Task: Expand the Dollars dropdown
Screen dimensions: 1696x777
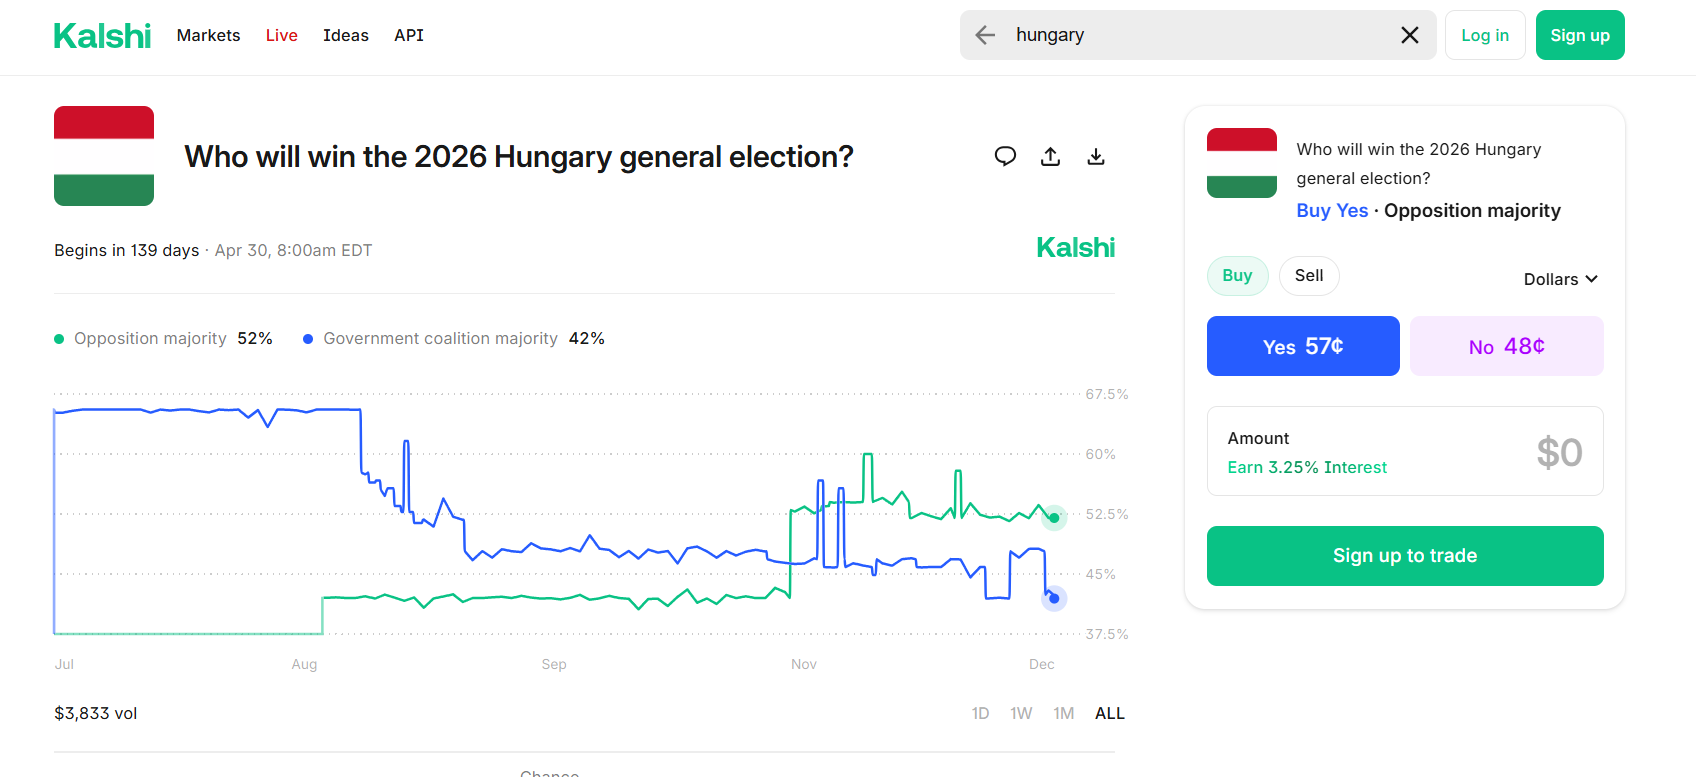Action: click(x=1560, y=279)
